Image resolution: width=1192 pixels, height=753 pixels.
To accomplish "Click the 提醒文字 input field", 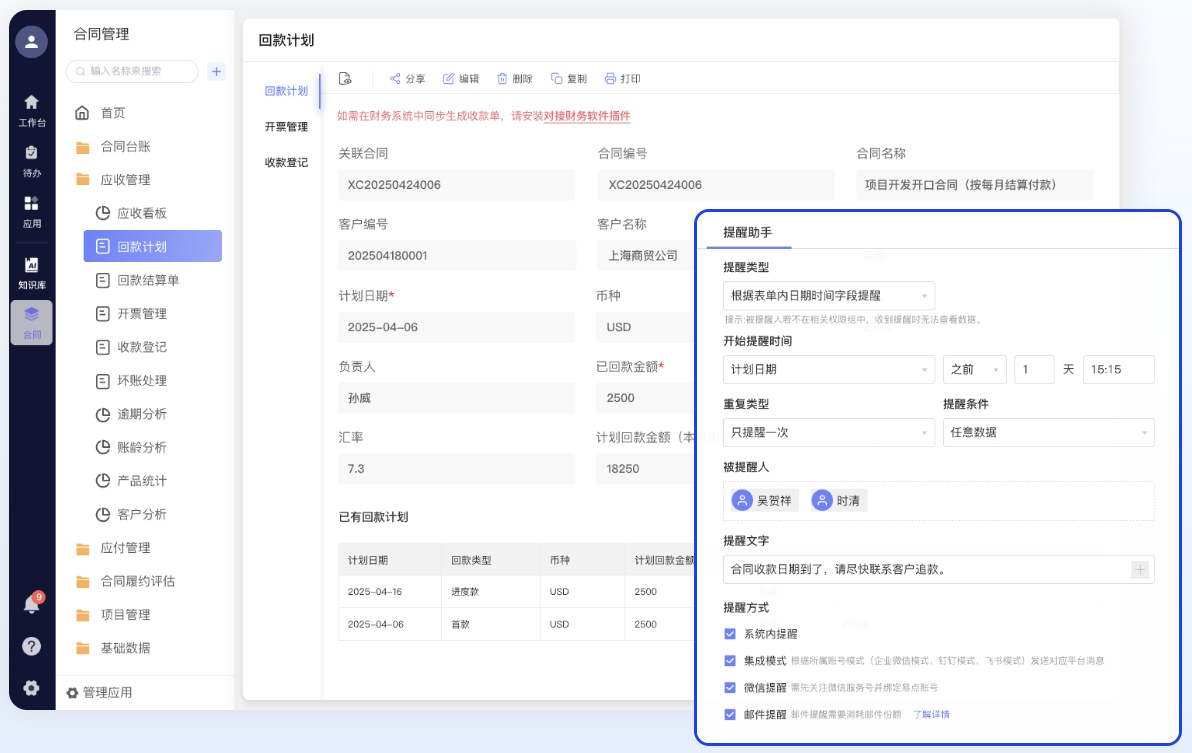I will pos(925,570).
